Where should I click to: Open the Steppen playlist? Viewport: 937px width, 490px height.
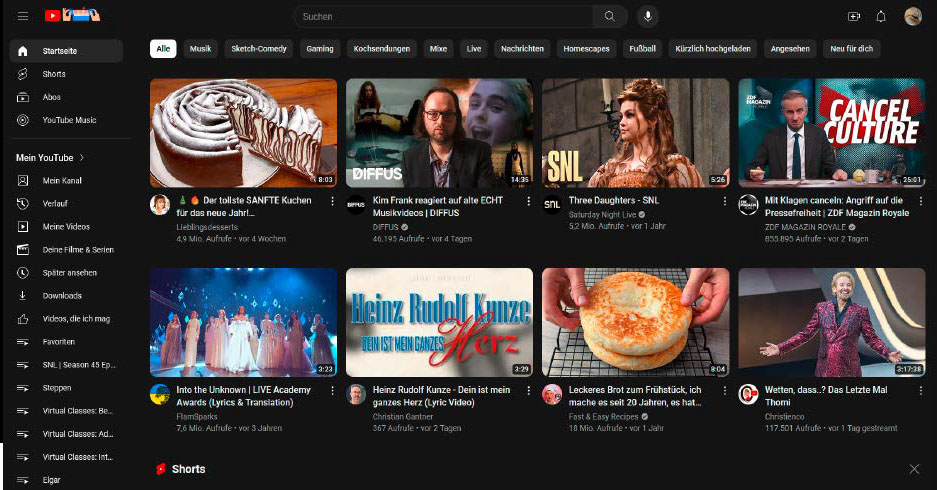pos(66,388)
